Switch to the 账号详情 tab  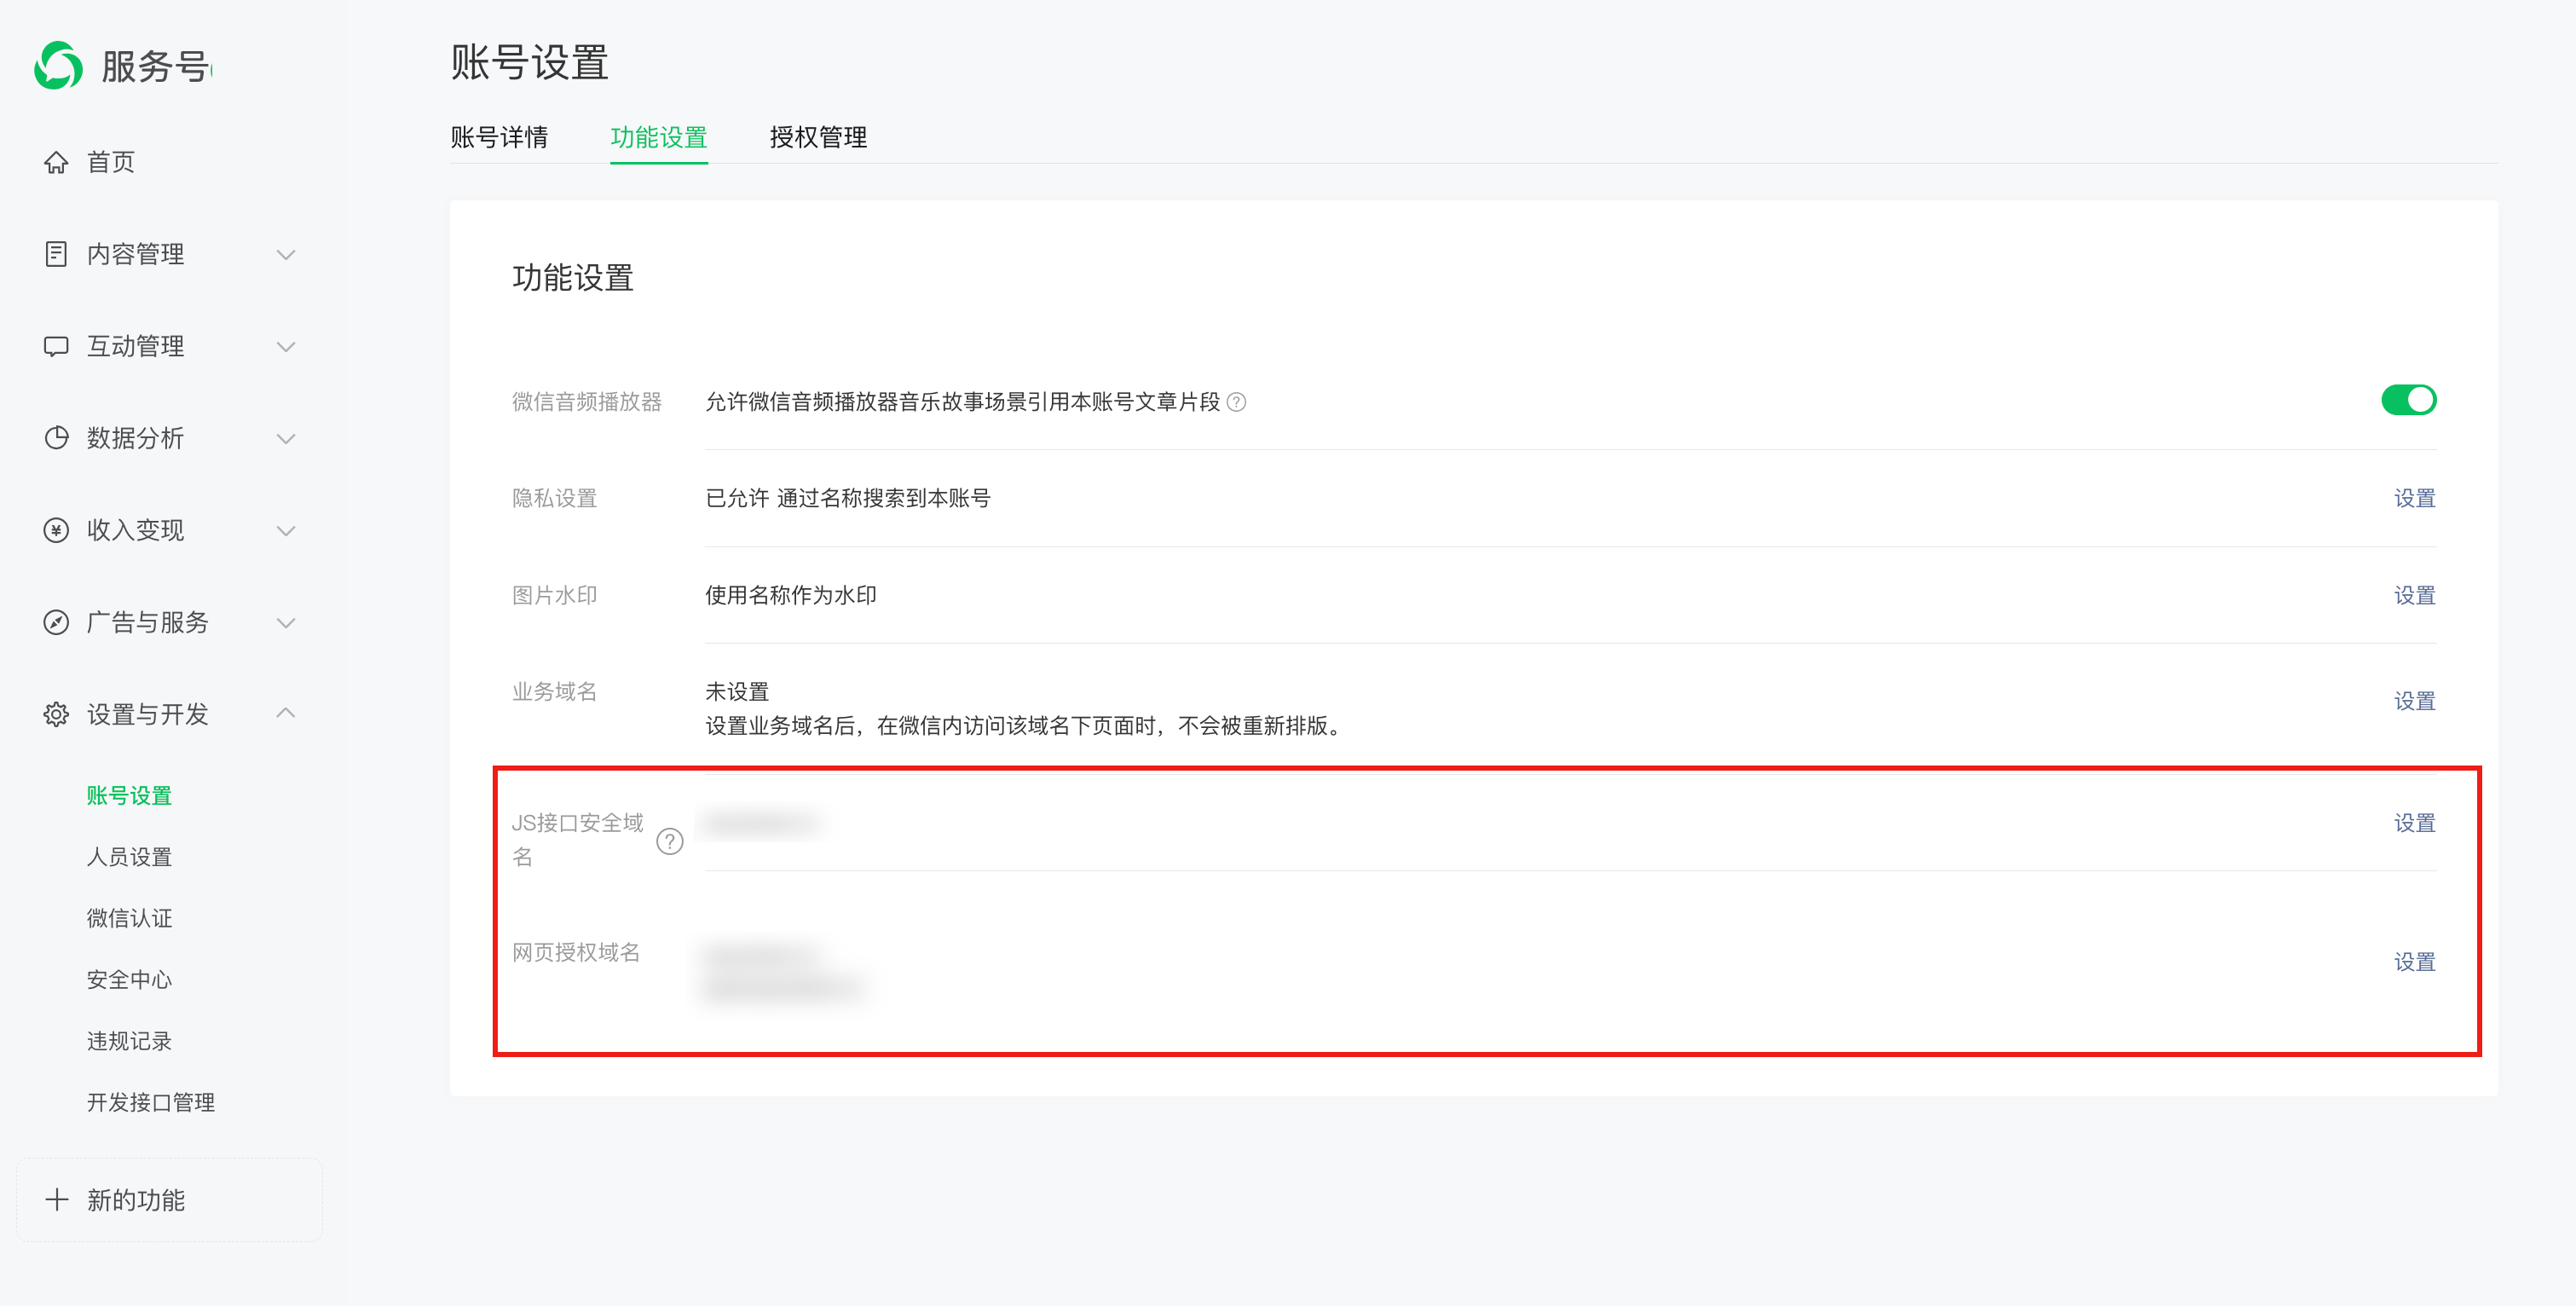[x=500, y=138]
